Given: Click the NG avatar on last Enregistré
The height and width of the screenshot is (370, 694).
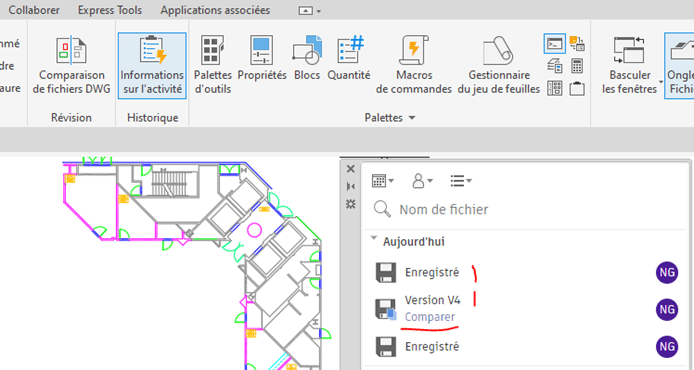Looking at the screenshot, I should (667, 347).
